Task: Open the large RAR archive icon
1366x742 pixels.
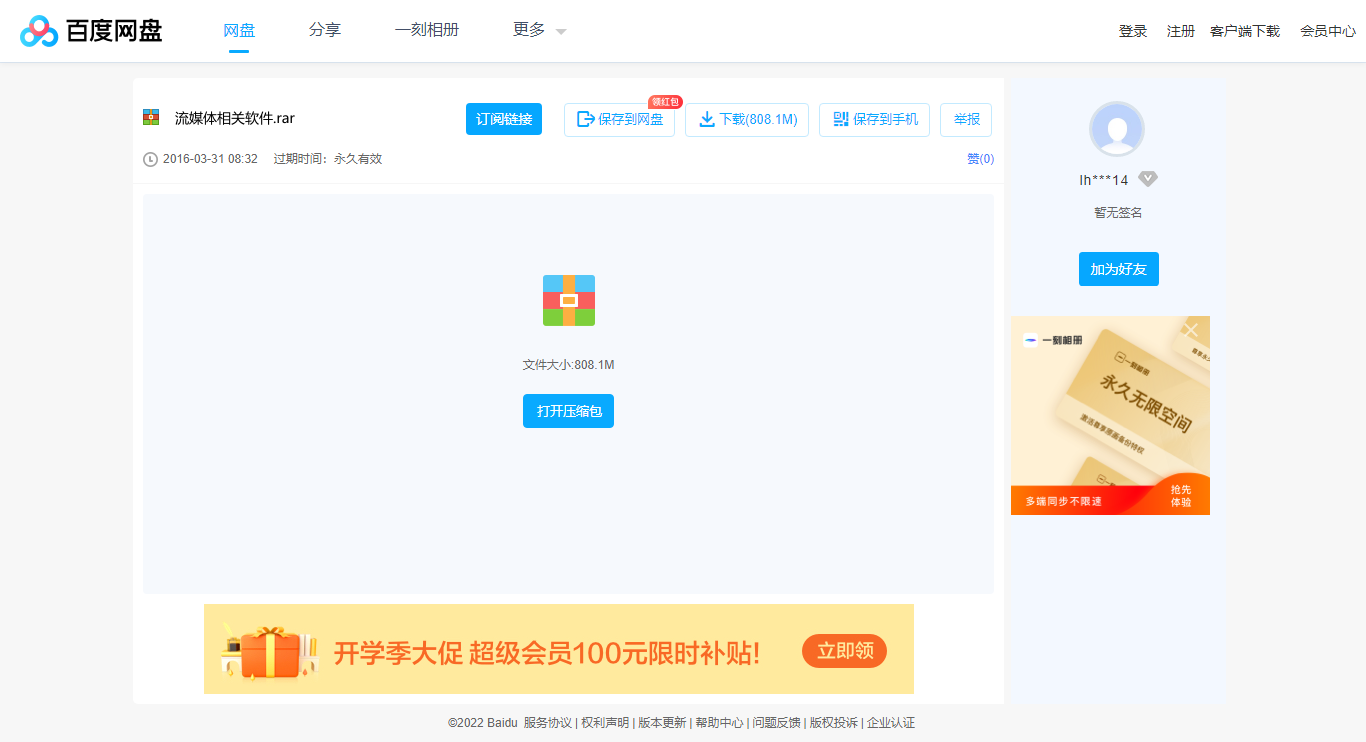Action: pyautogui.click(x=568, y=300)
